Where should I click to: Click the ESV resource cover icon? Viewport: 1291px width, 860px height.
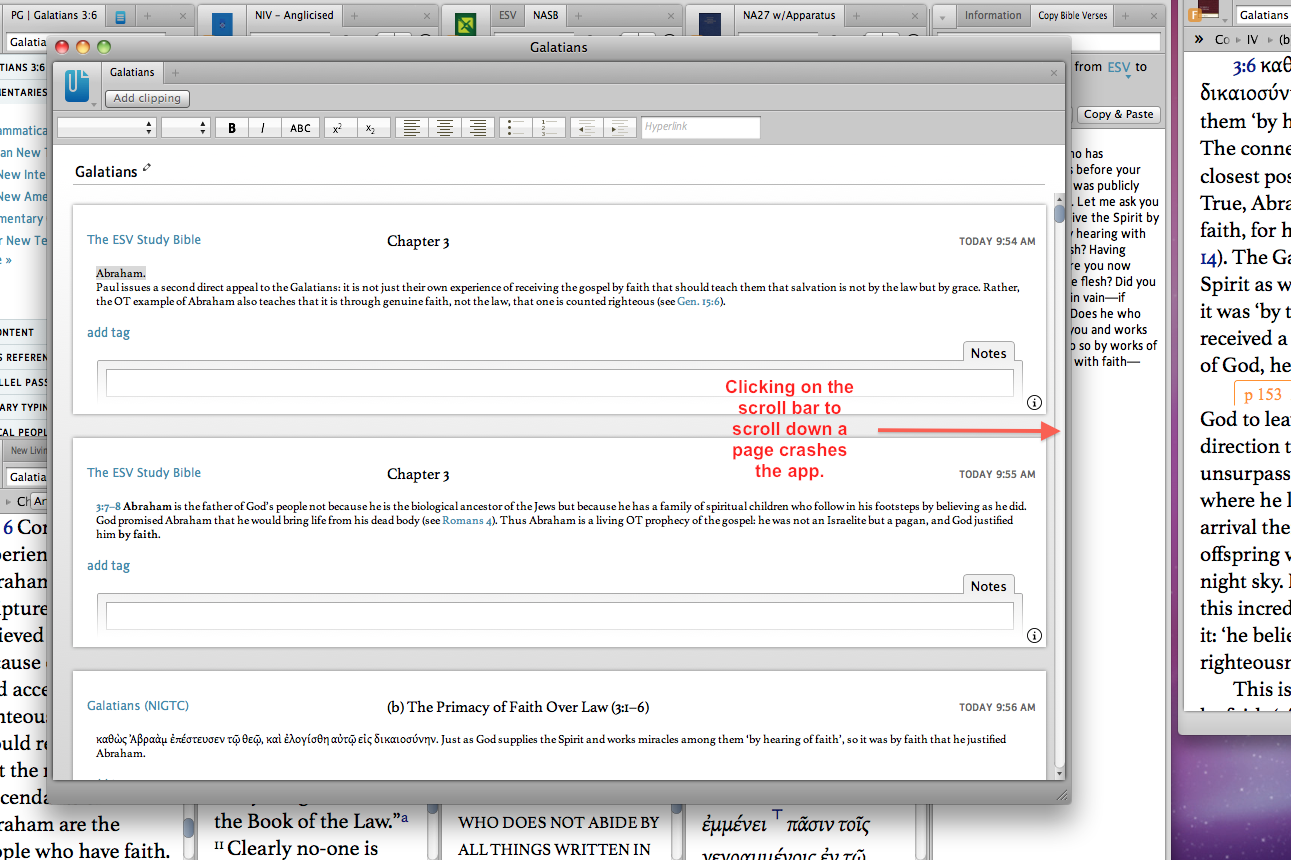pos(465,23)
